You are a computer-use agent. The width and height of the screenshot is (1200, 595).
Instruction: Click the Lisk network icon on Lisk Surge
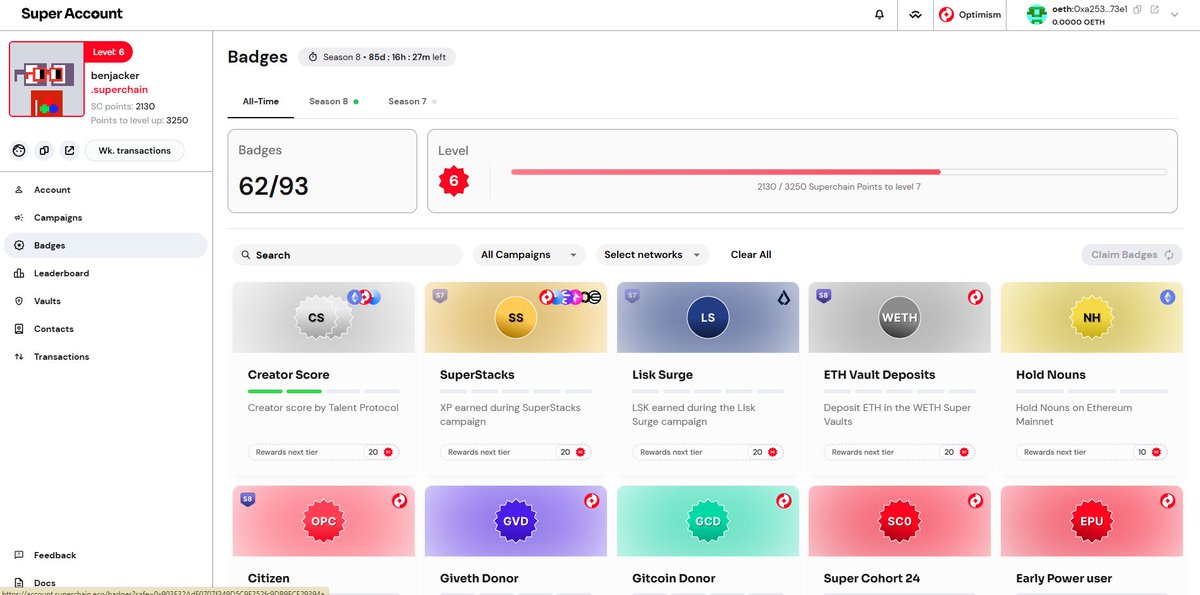[x=783, y=297]
